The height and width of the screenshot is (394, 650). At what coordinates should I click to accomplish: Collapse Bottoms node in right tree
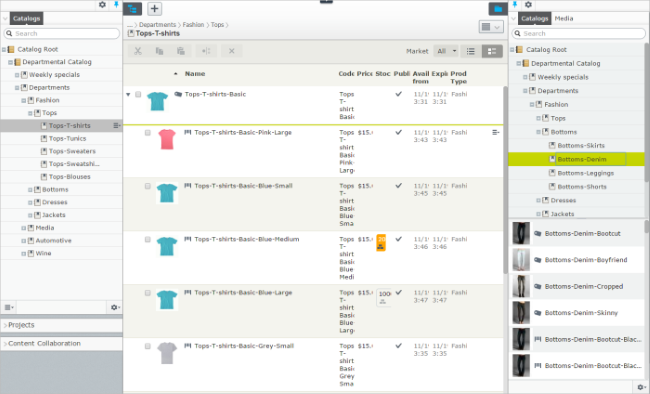click(x=538, y=132)
